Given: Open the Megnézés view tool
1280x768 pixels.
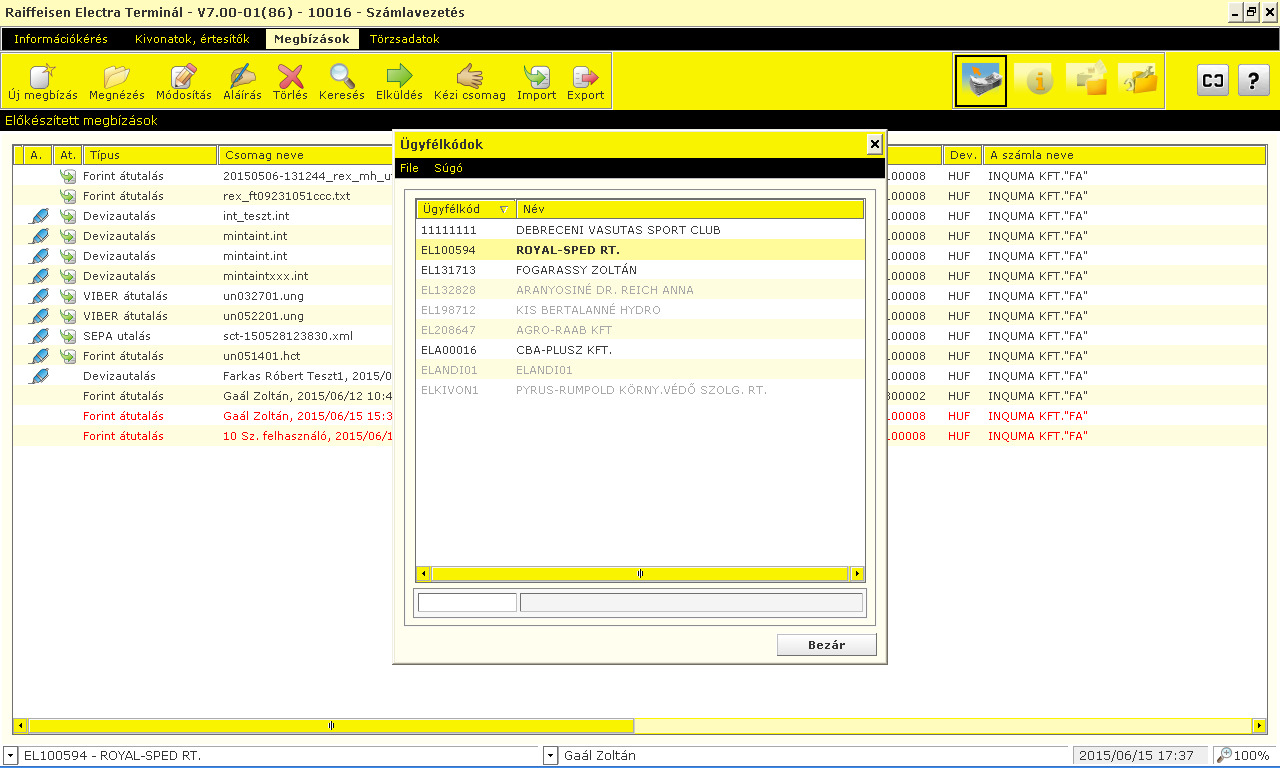Looking at the screenshot, I should pyautogui.click(x=116, y=81).
